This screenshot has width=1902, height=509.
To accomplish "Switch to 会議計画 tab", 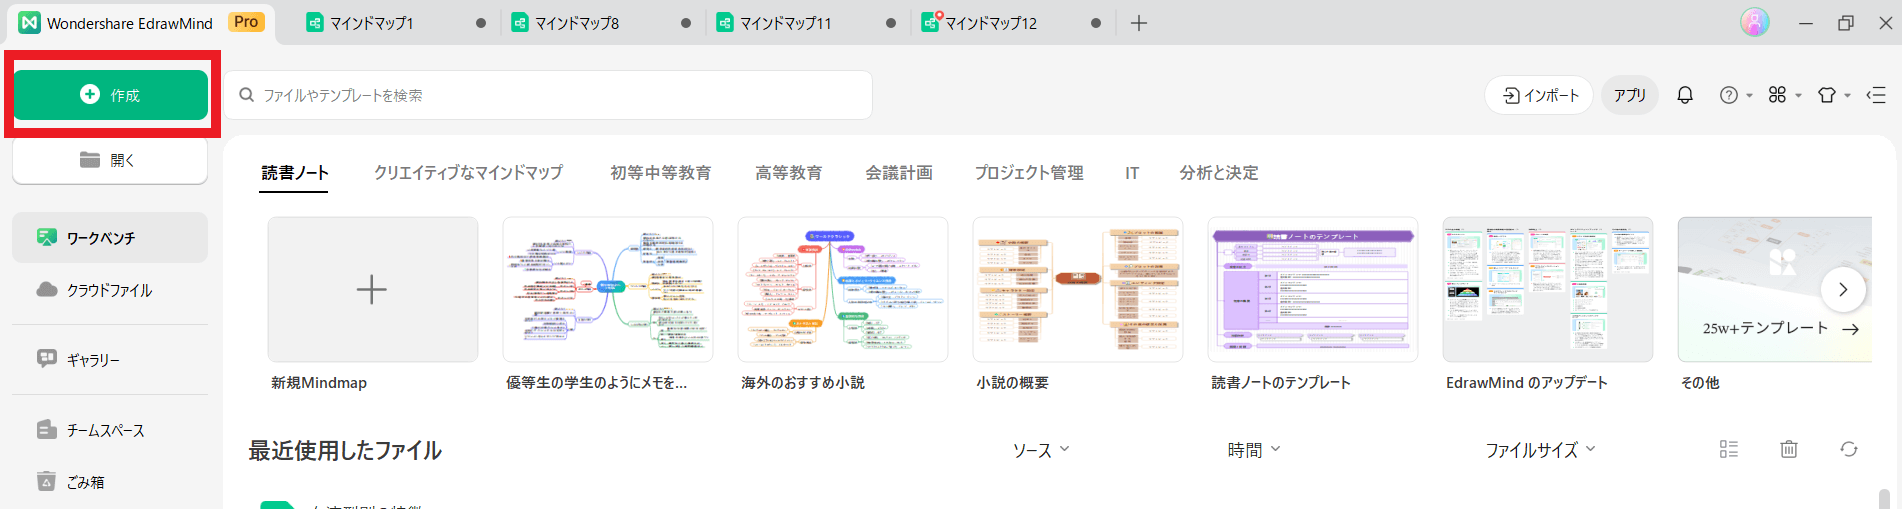I will coord(899,173).
